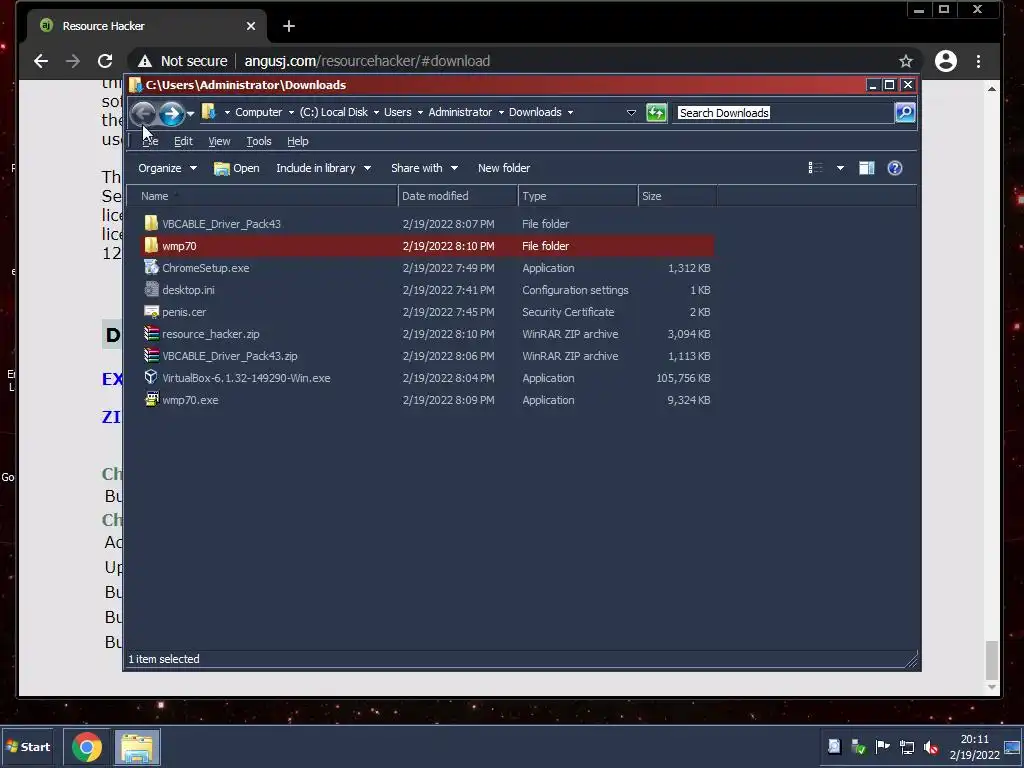Click Users breadcrumb segment

coord(398,112)
